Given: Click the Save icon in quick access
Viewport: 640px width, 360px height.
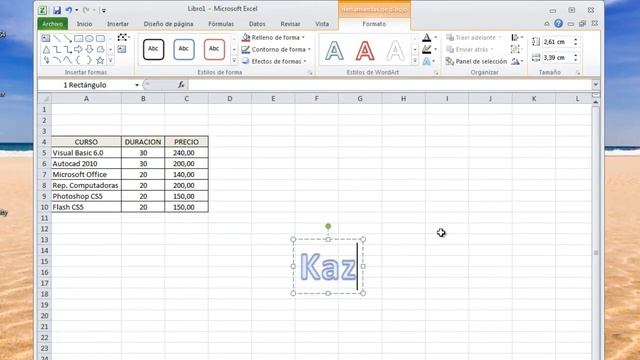Looking at the screenshot, I should pyautogui.click(x=57, y=10).
